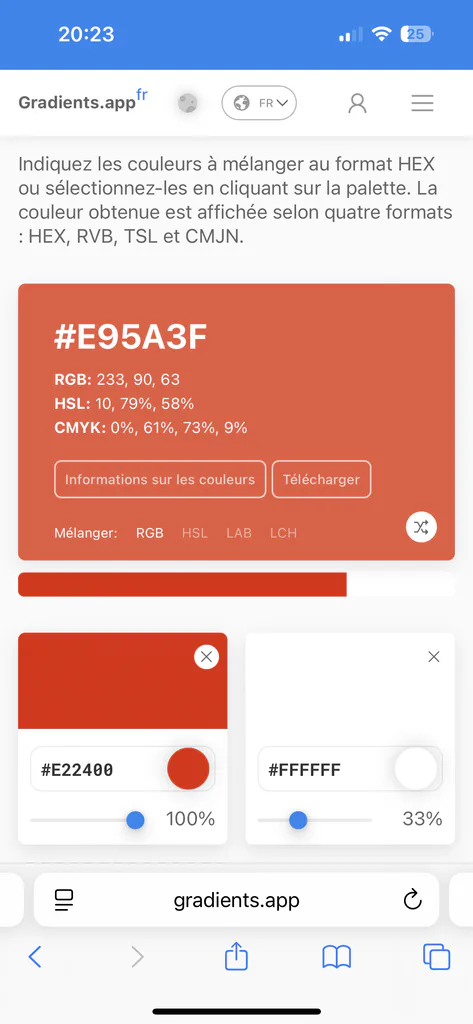Remove the white #FFFFFF color card
473x1024 pixels.
click(x=434, y=656)
